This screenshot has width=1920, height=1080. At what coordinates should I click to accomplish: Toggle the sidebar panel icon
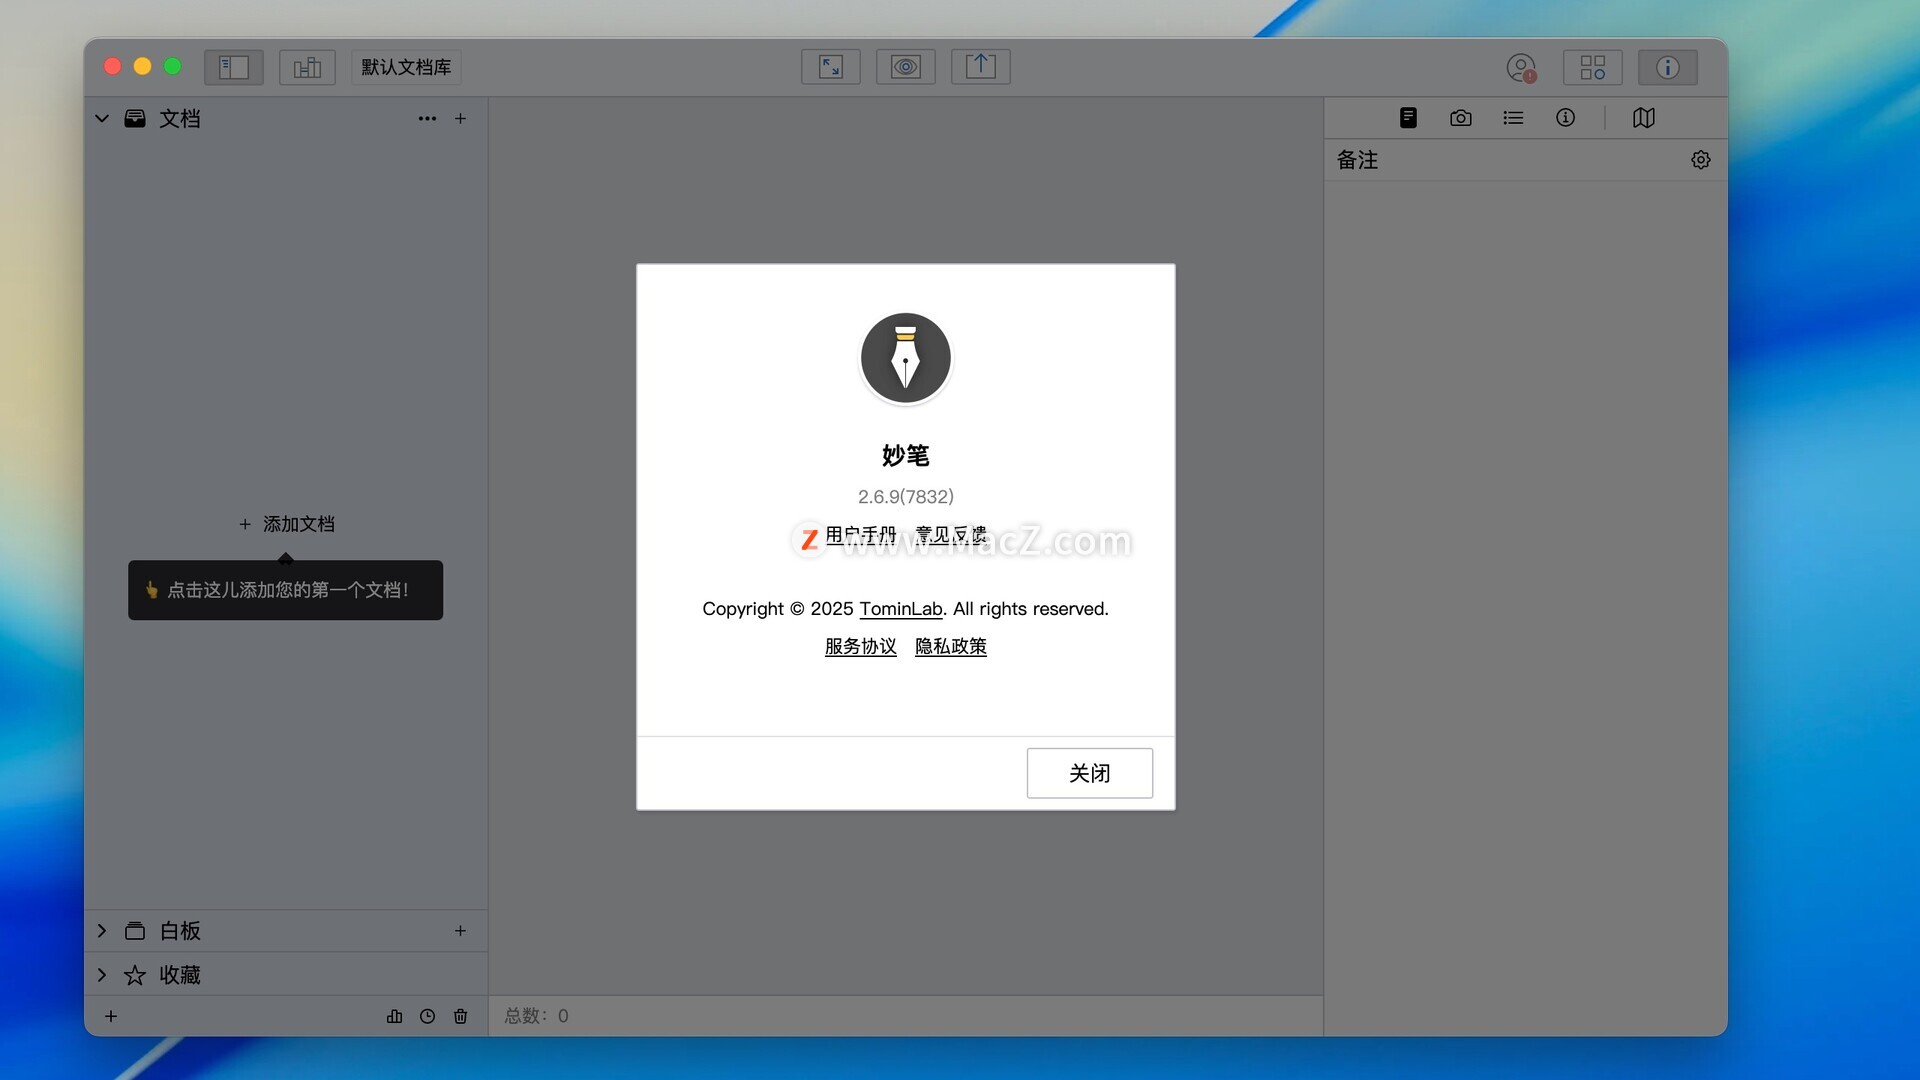click(233, 67)
